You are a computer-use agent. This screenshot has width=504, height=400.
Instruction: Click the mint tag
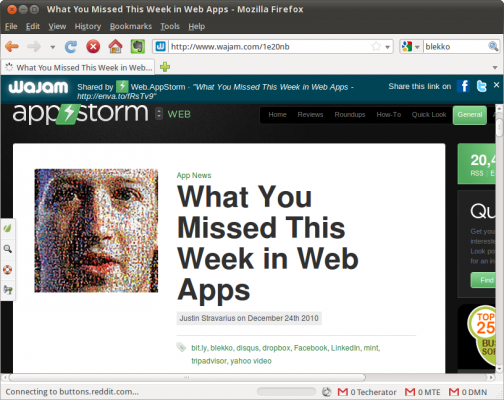click(x=371, y=348)
